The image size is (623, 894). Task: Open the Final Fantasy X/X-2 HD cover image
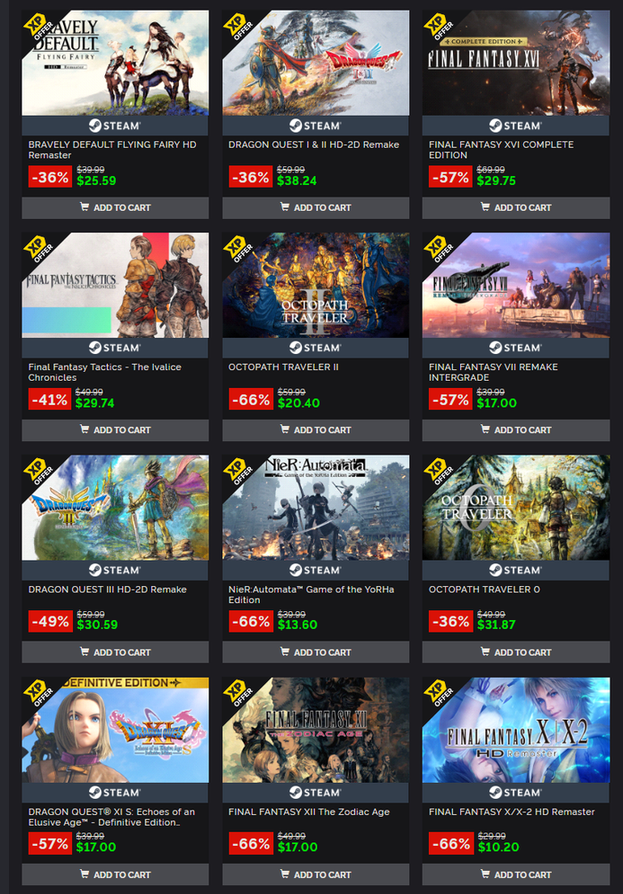pos(516,730)
